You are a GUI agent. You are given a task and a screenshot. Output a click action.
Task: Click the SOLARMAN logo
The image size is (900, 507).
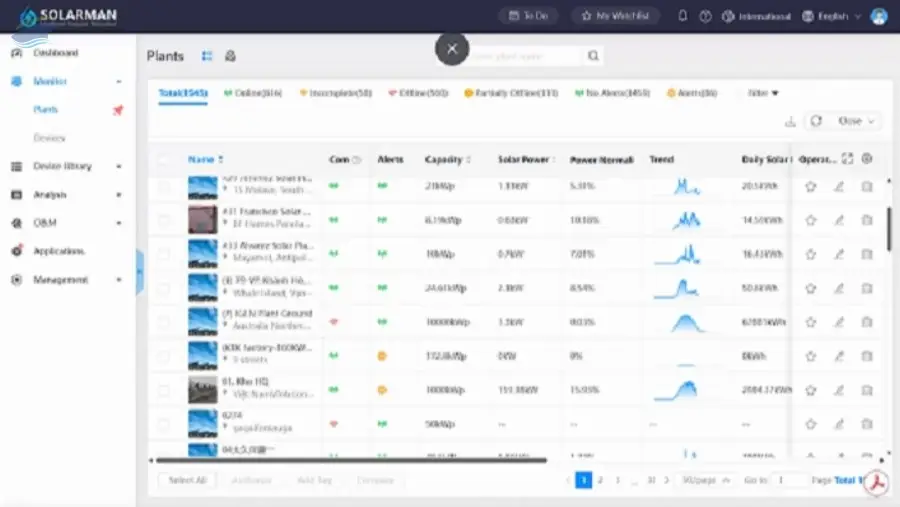tap(68, 17)
